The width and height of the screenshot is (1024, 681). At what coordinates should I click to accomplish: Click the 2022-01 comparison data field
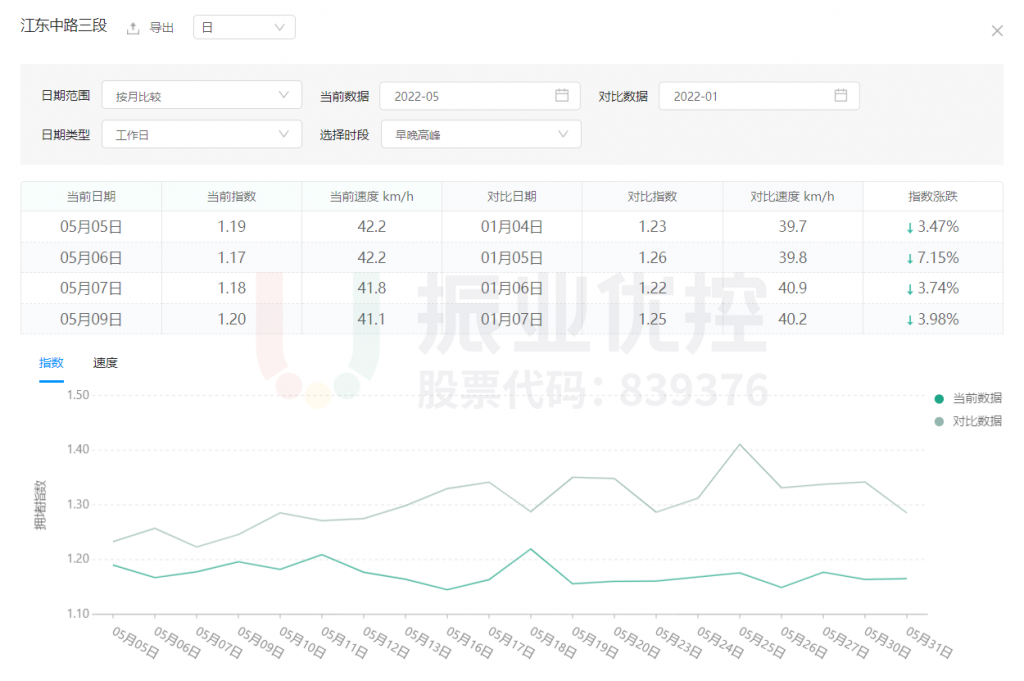pyautogui.click(x=745, y=96)
